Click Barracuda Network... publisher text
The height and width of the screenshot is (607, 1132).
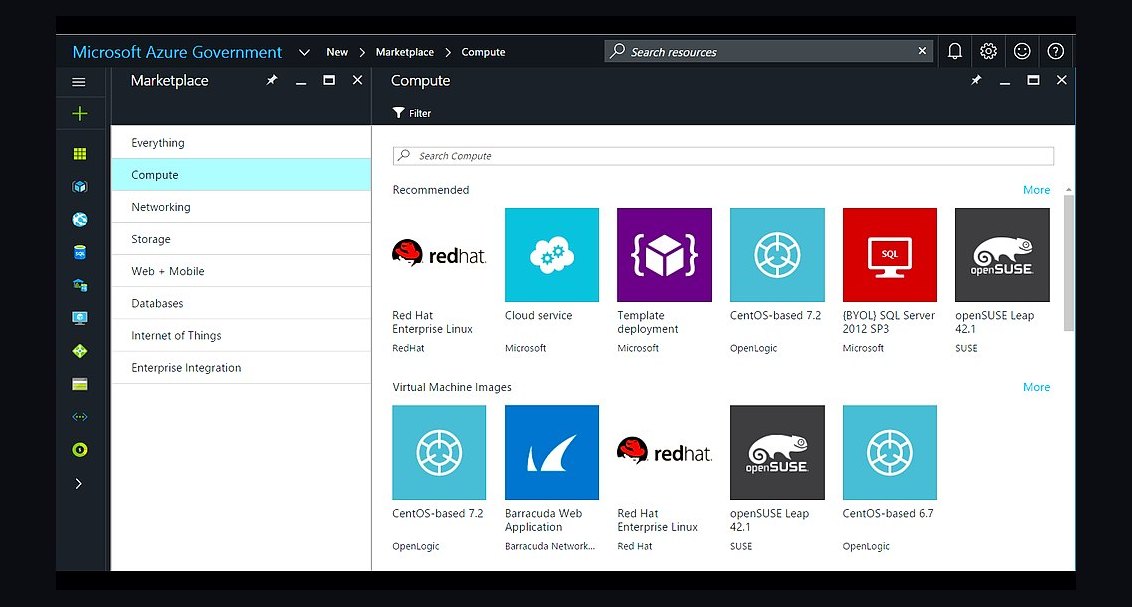549,546
